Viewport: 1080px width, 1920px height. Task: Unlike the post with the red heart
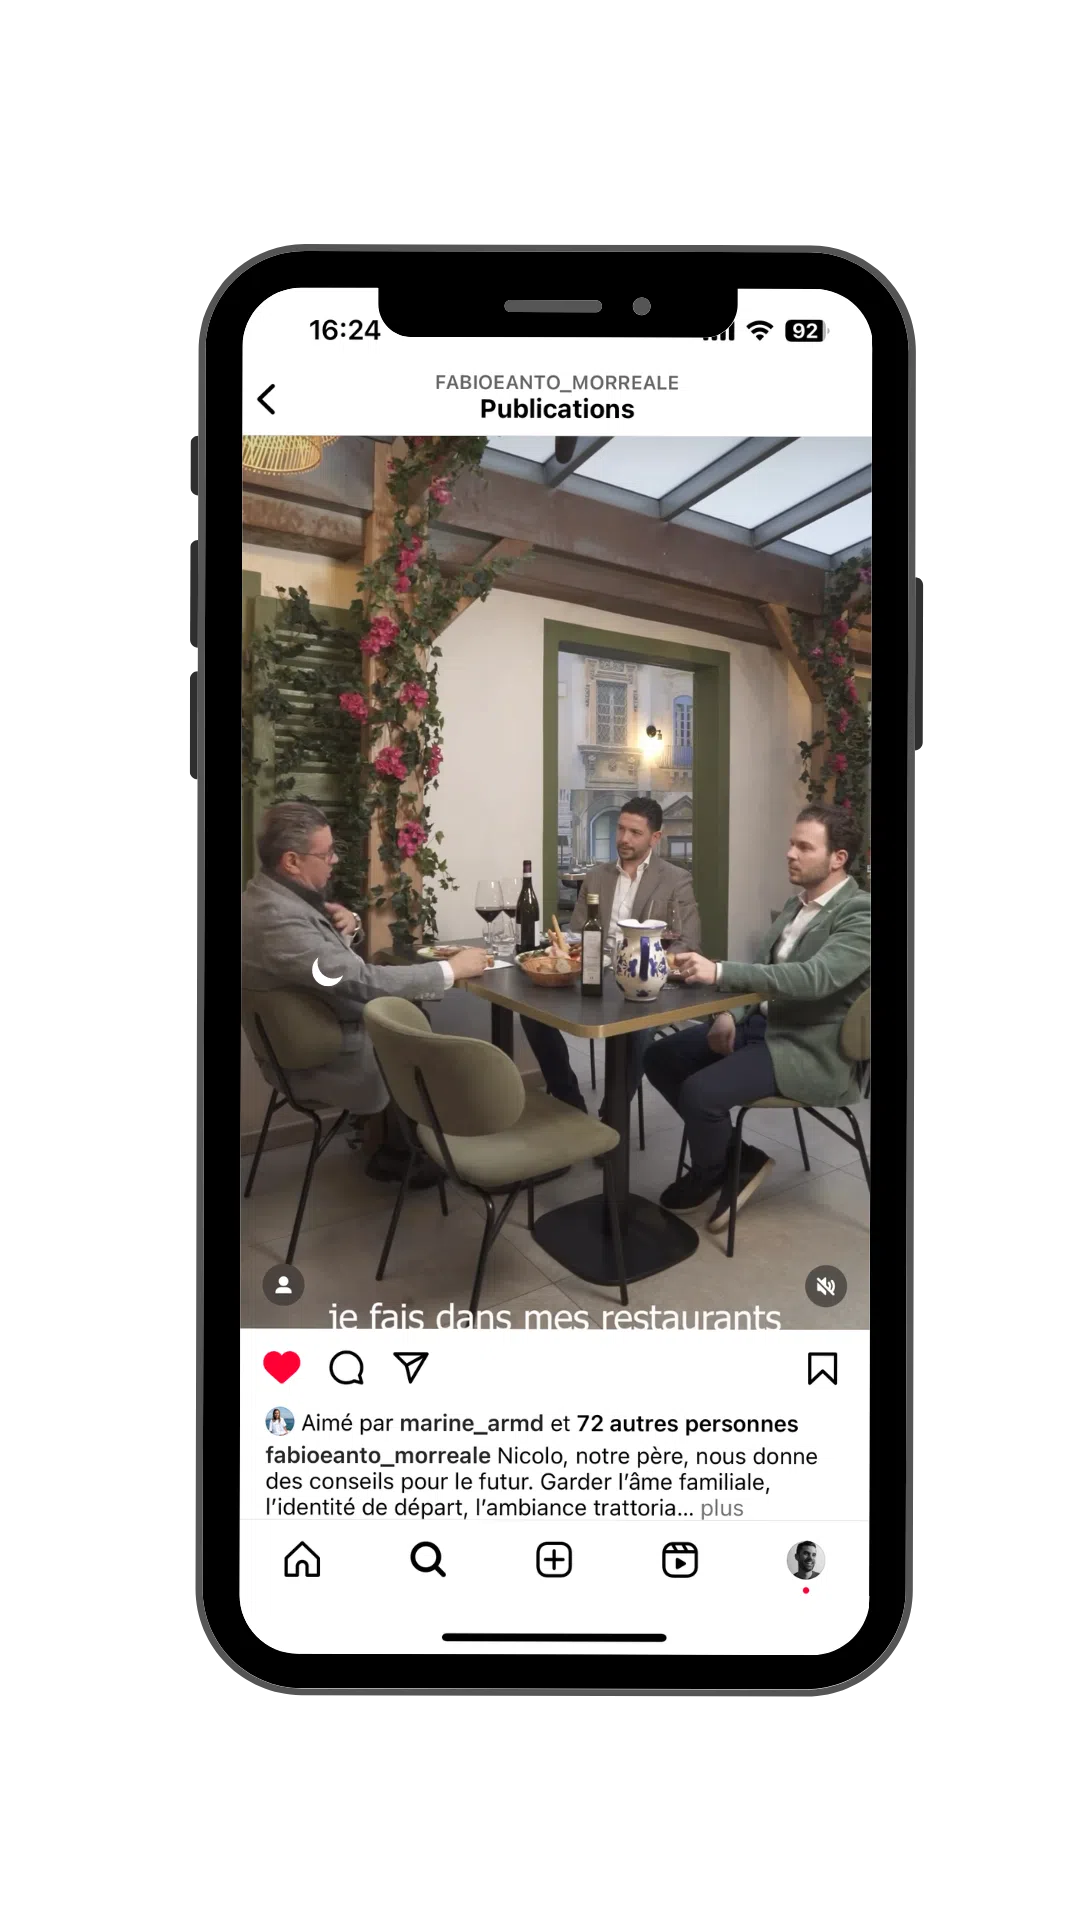(282, 1367)
